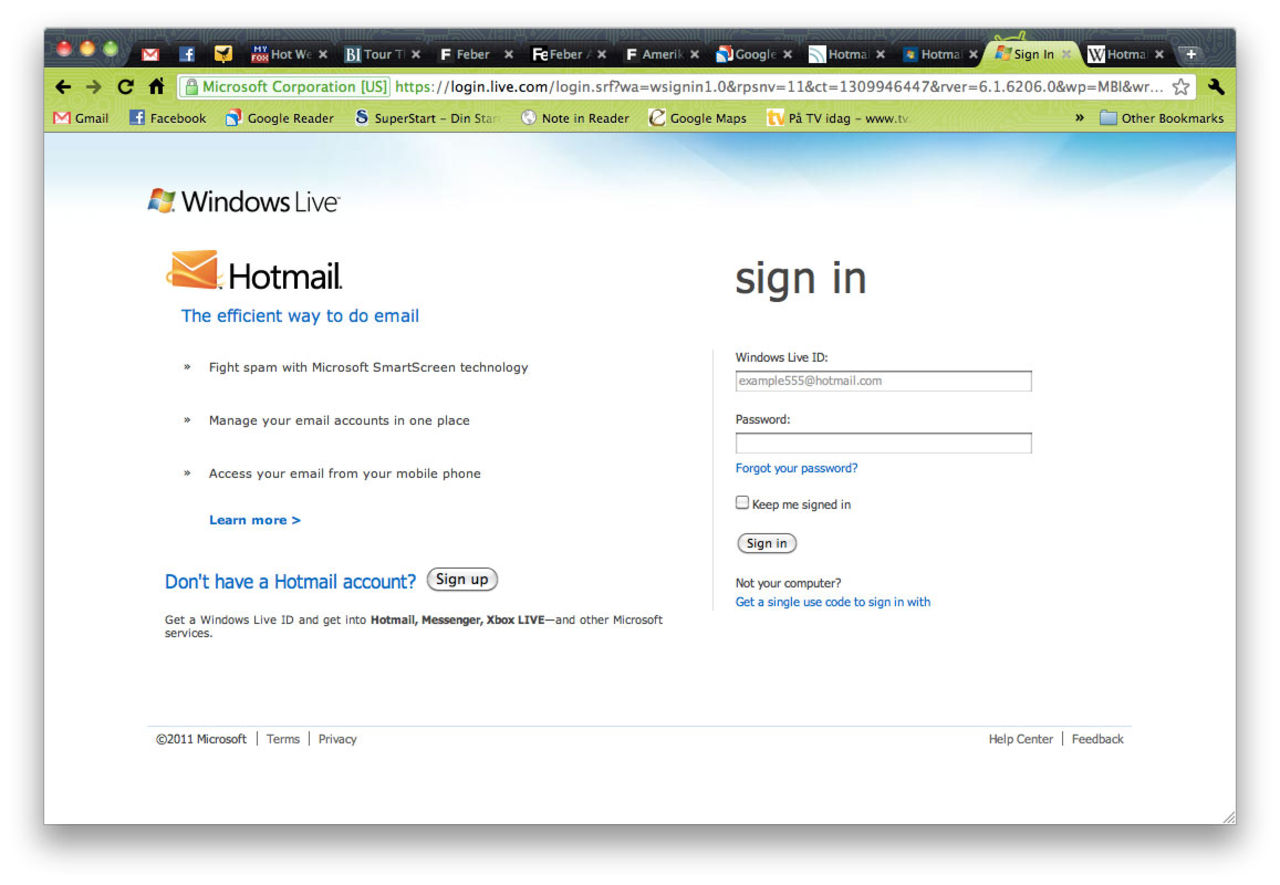Expand the bookmarks overflow chevron
Viewport: 1280px width, 885px height.
(1081, 118)
